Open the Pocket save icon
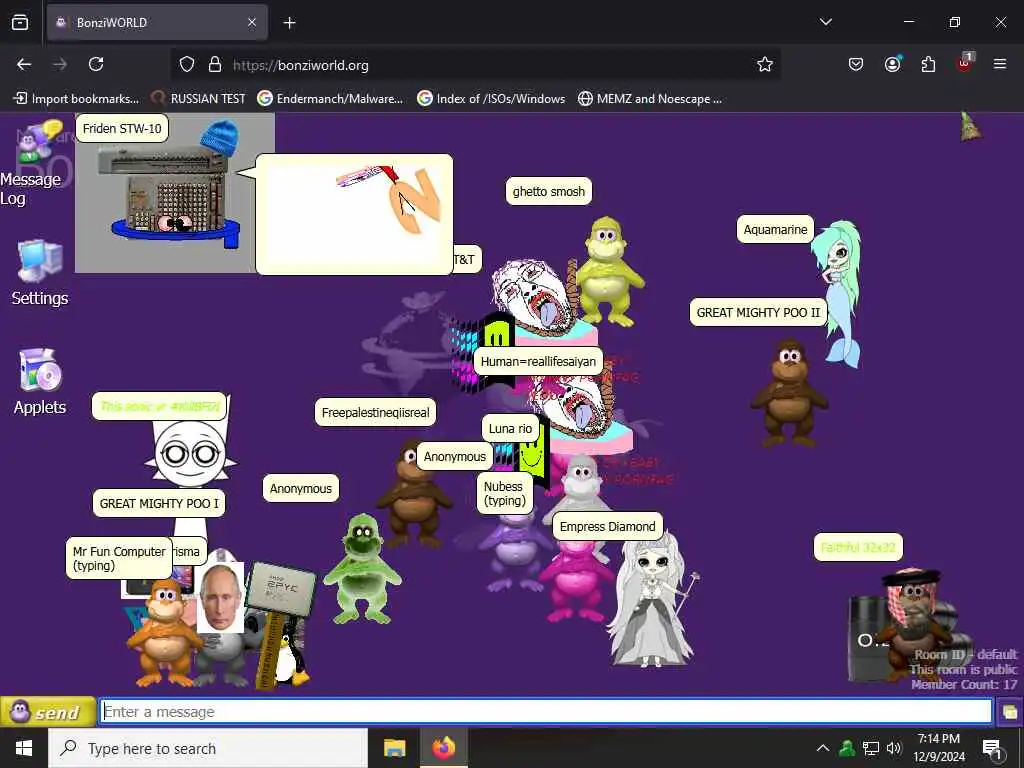1024x768 pixels. pyautogui.click(x=856, y=64)
